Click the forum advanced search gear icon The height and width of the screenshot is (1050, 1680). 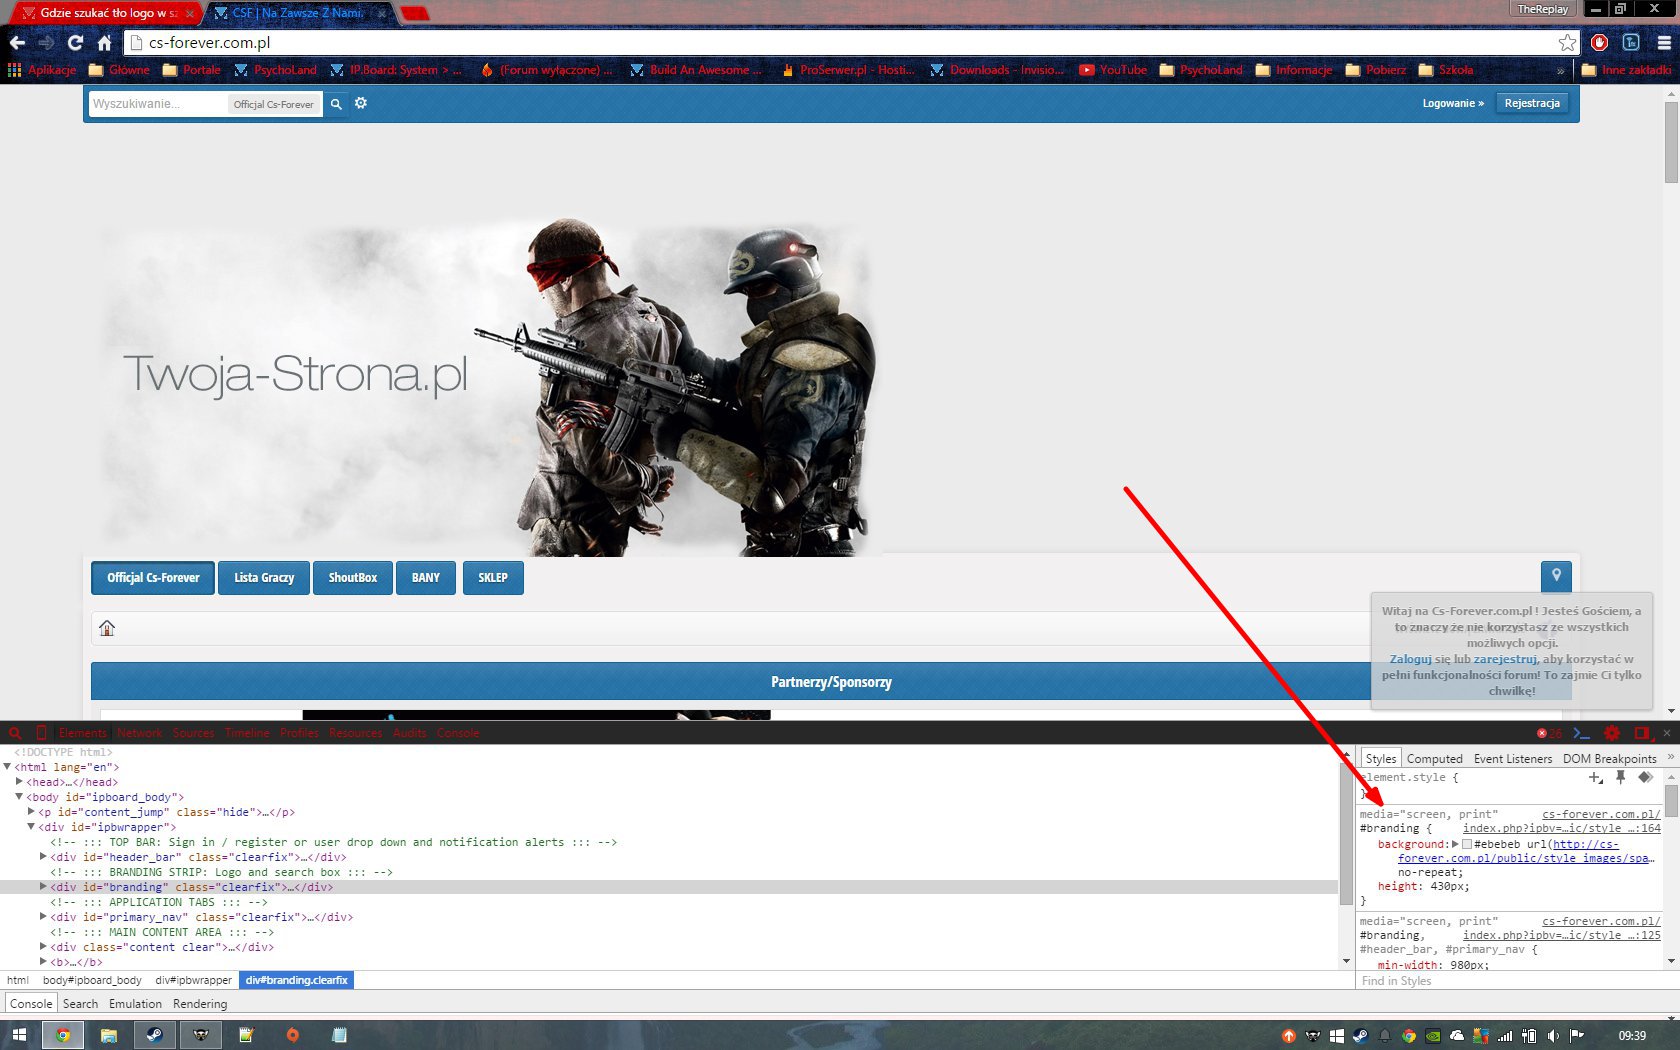pos(361,104)
